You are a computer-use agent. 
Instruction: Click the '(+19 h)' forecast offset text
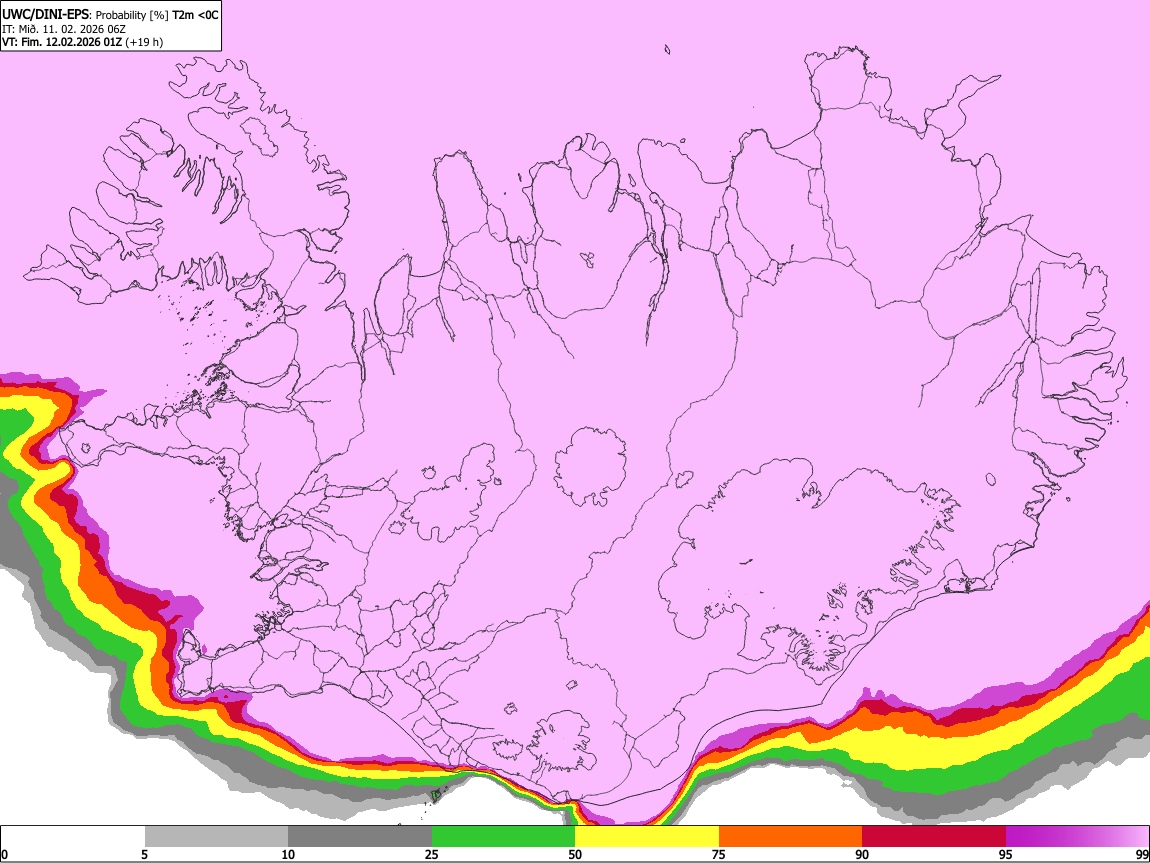tap(144, 42)
